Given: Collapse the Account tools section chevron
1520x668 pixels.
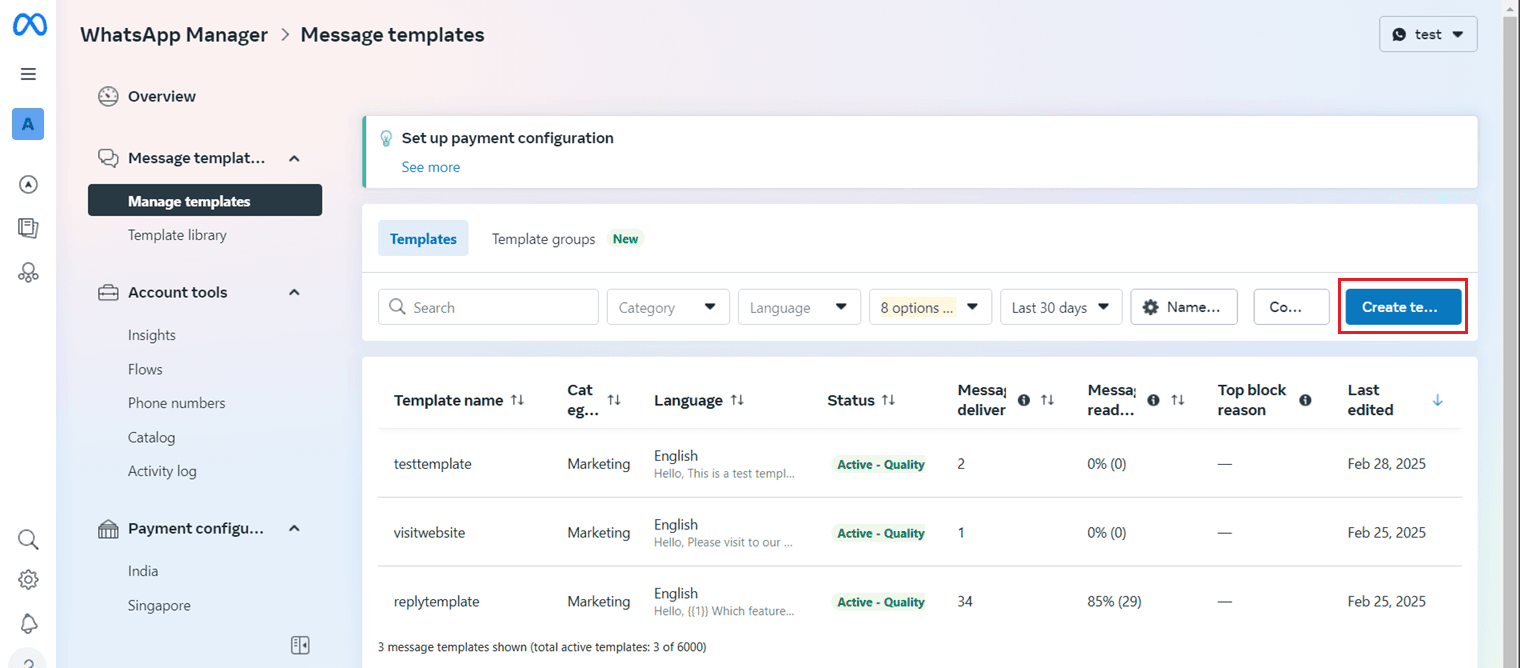Looking at the screenshot, I should [294, 292].
